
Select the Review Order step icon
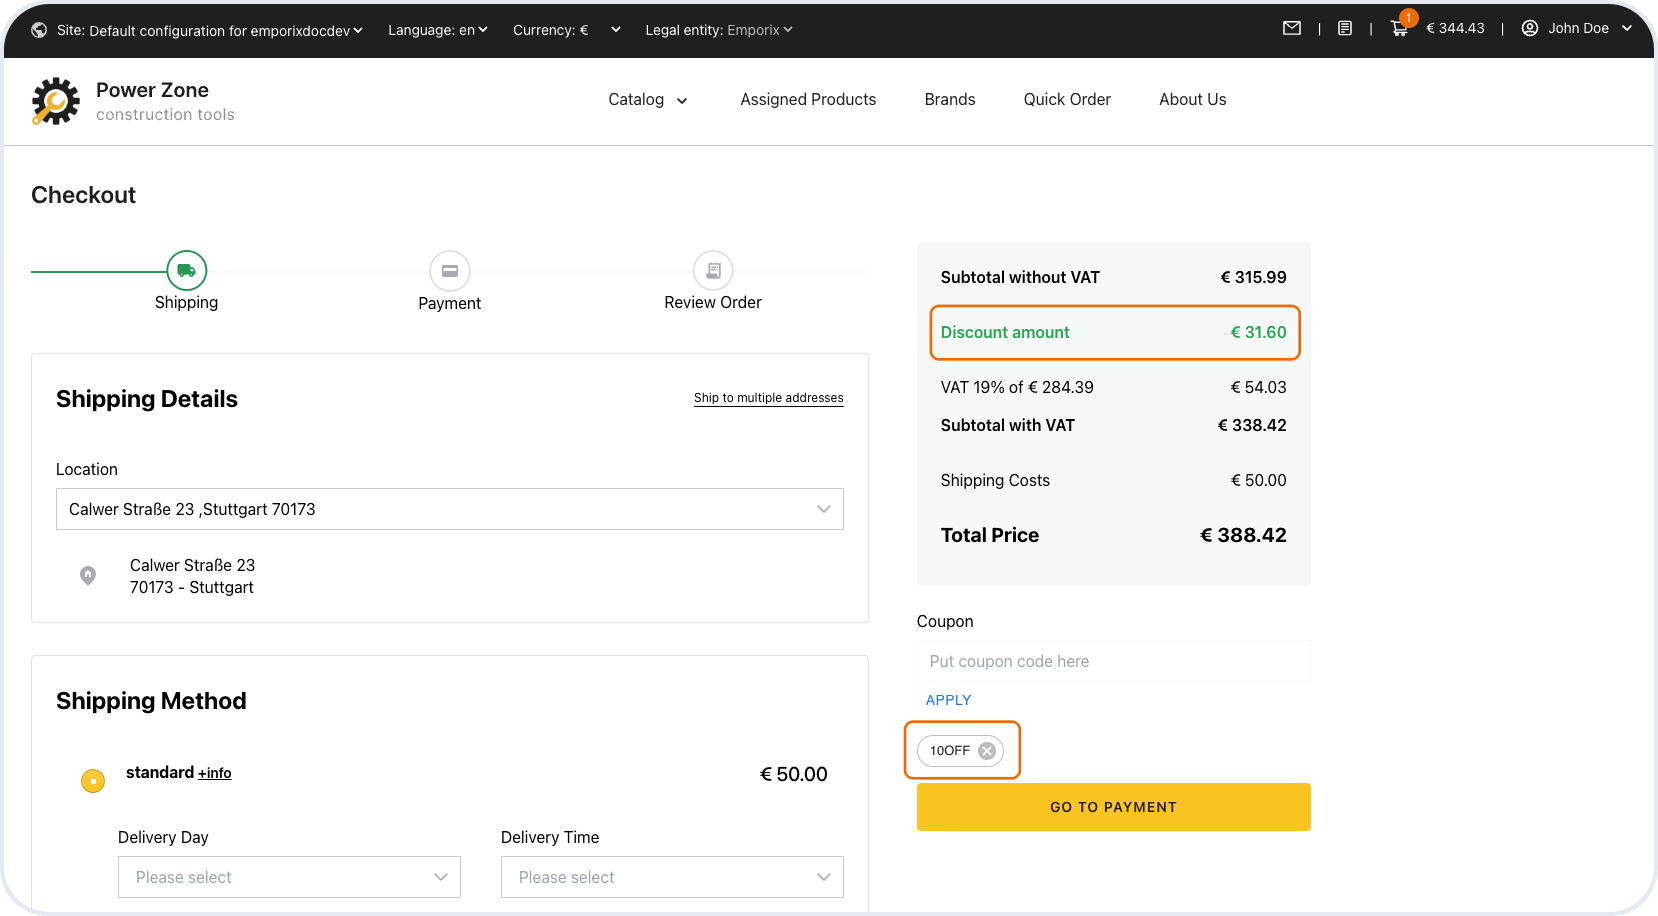tap(713, 270)
